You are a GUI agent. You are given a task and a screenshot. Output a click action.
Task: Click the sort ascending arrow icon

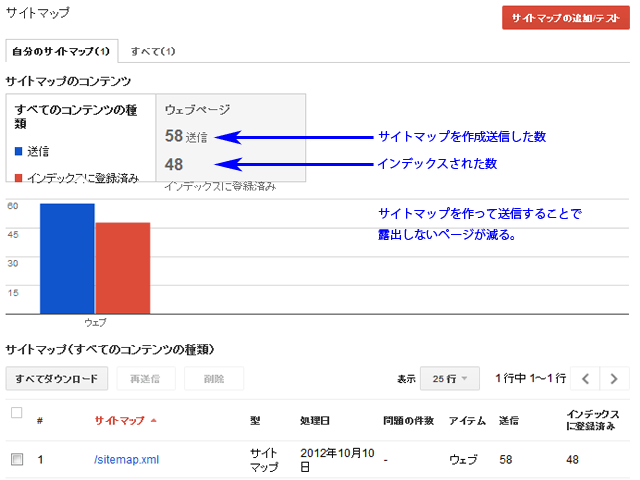point(153,420)
